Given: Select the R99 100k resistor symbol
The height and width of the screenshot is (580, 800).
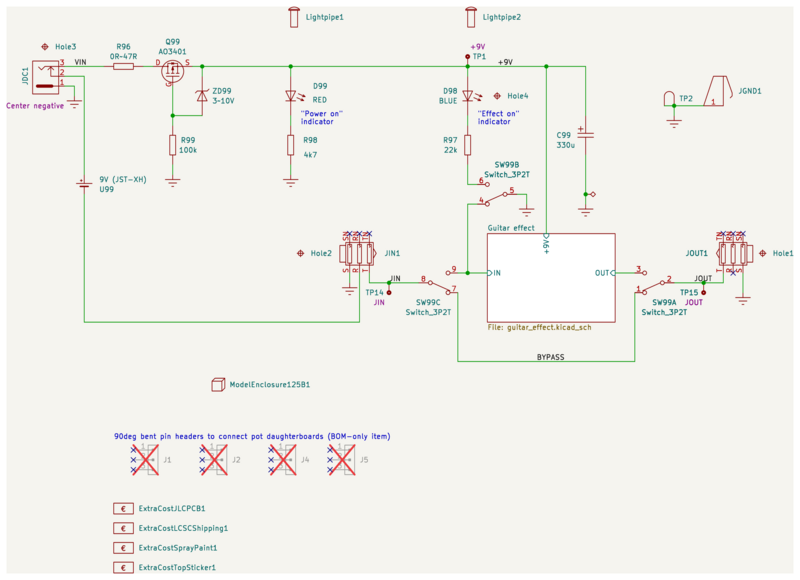Looking at the screenshot, I should pyautogui.click(x=172, y=145).
